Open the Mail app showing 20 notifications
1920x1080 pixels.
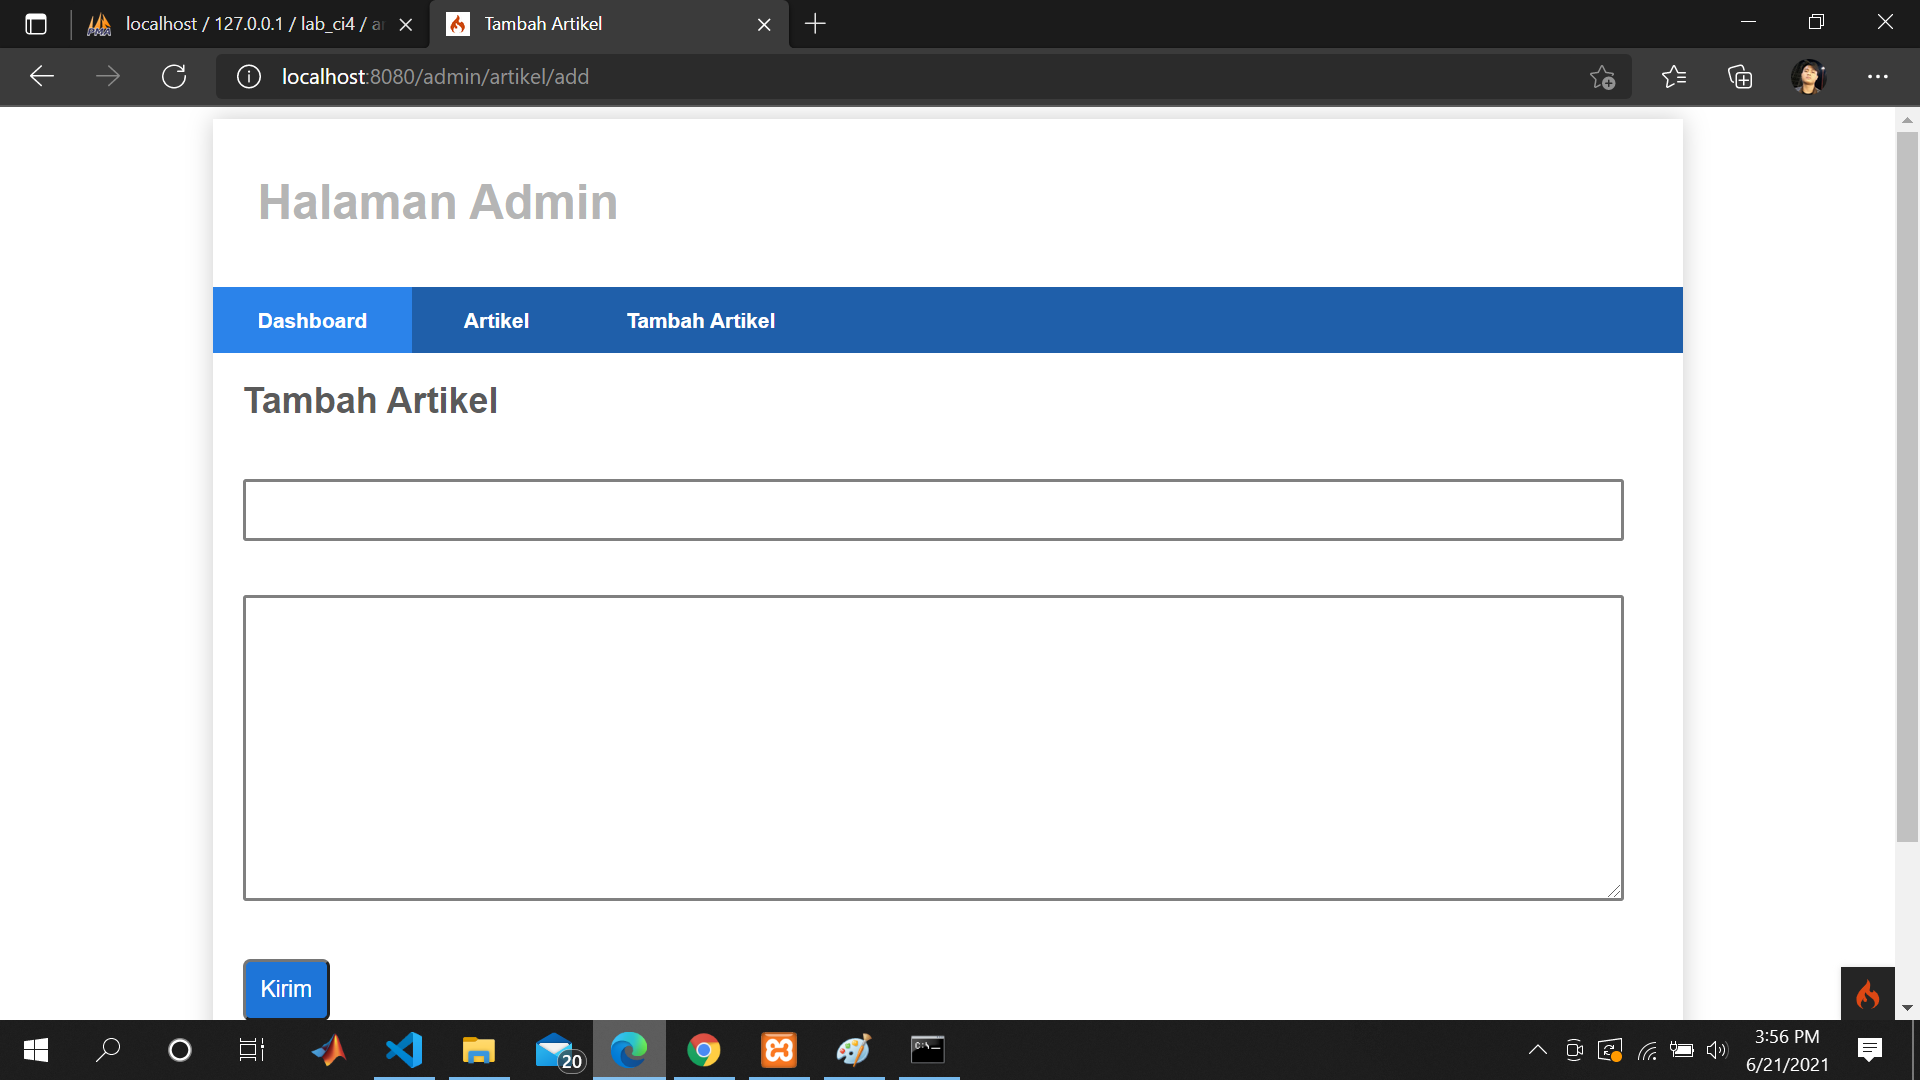coord(554,1049)
